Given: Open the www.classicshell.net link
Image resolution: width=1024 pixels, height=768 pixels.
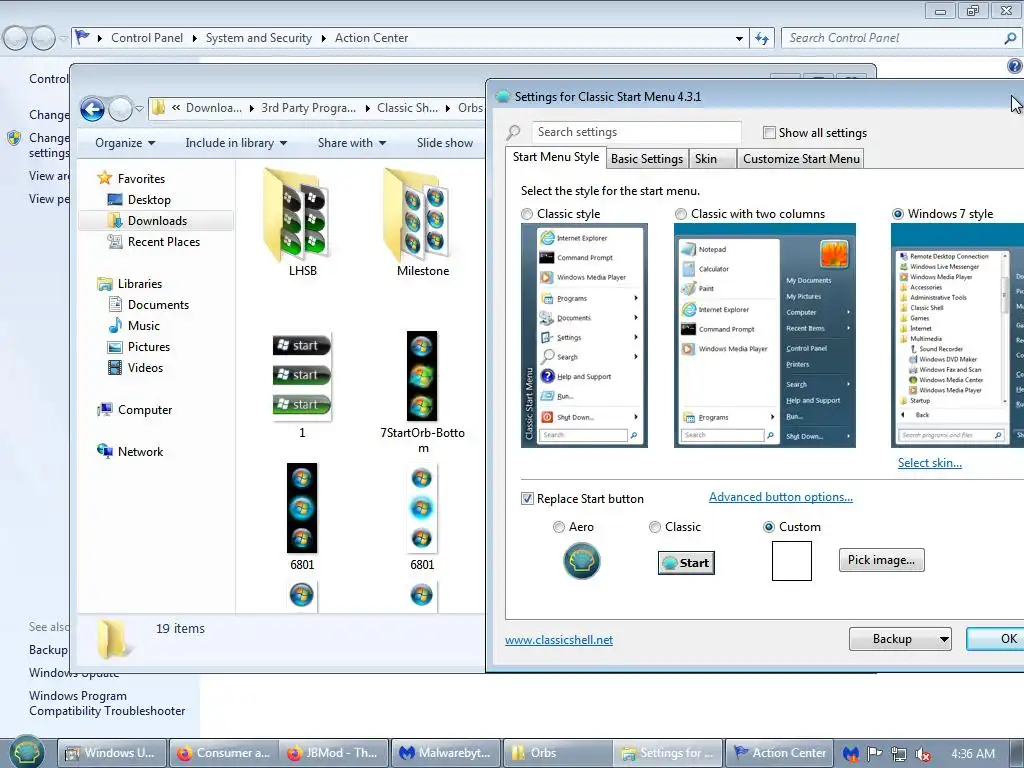Looking at the screenshot, I should 558,640.
